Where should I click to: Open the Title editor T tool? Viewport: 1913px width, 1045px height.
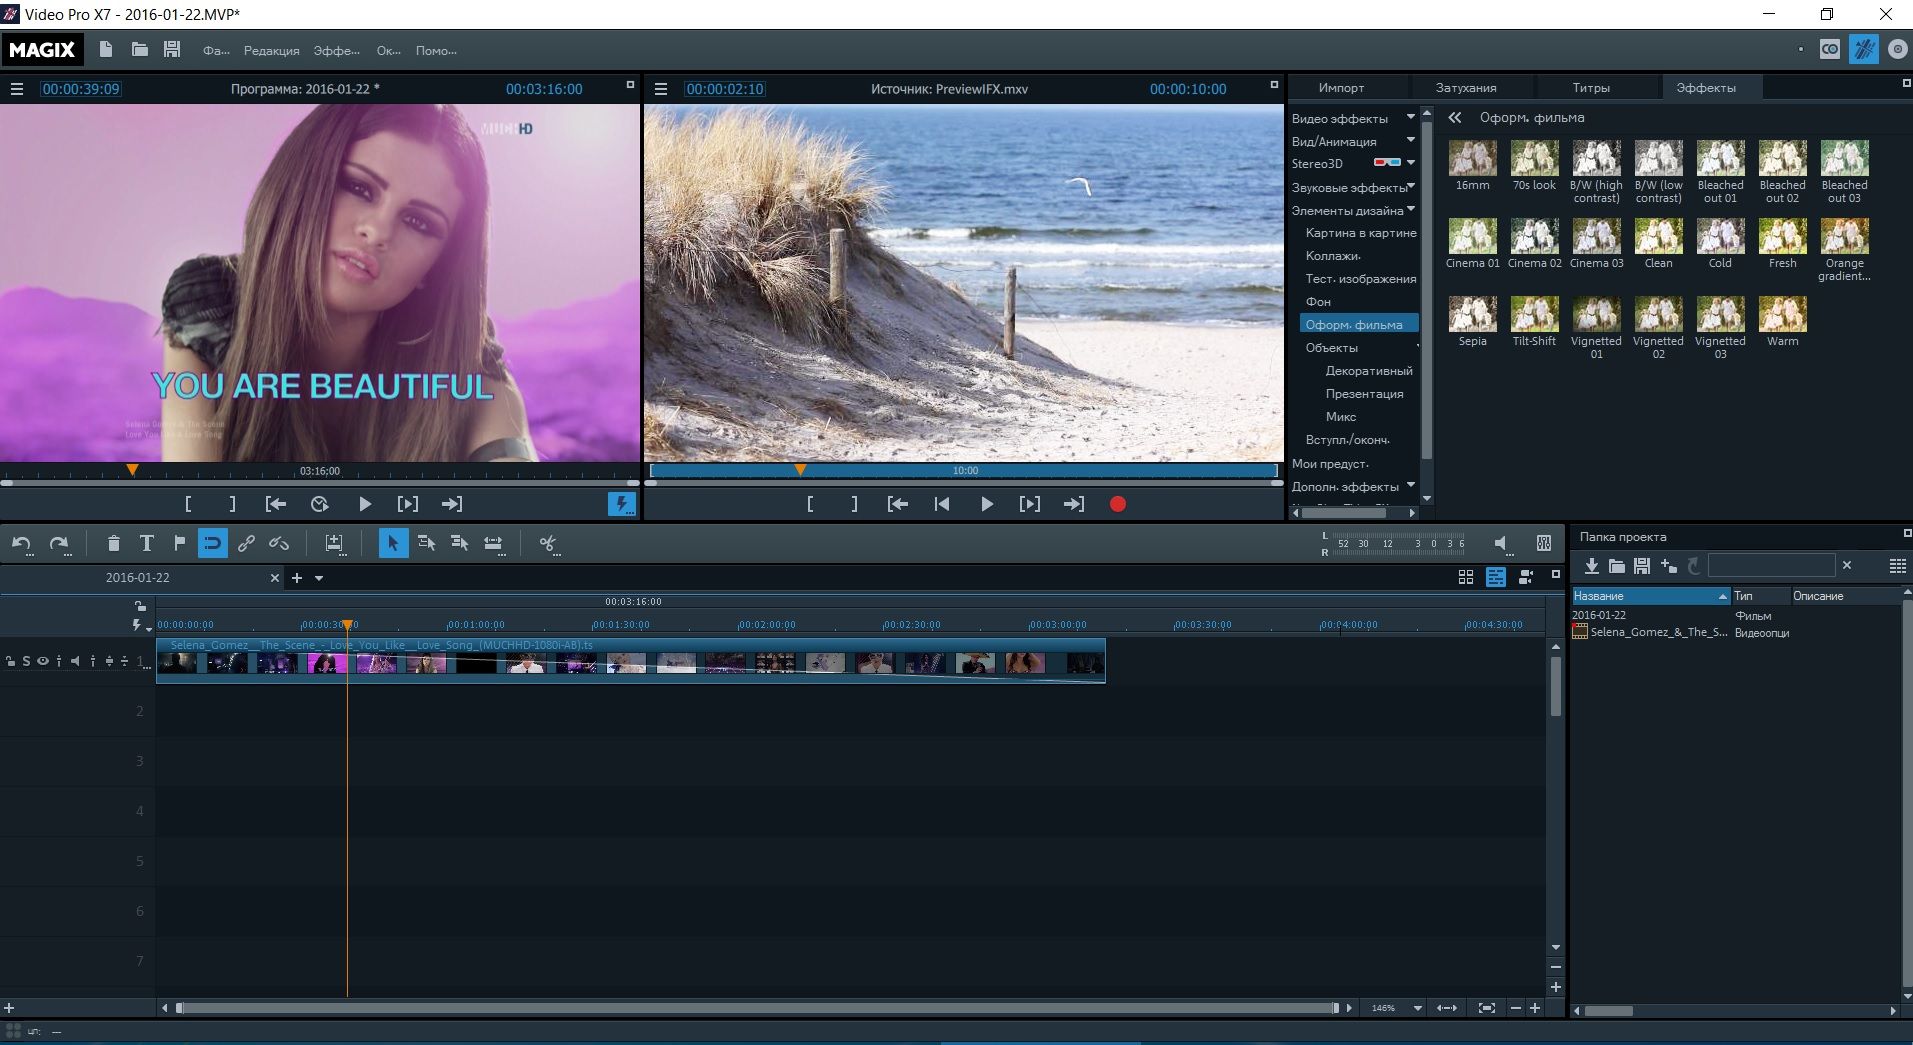tap(146, 543)
